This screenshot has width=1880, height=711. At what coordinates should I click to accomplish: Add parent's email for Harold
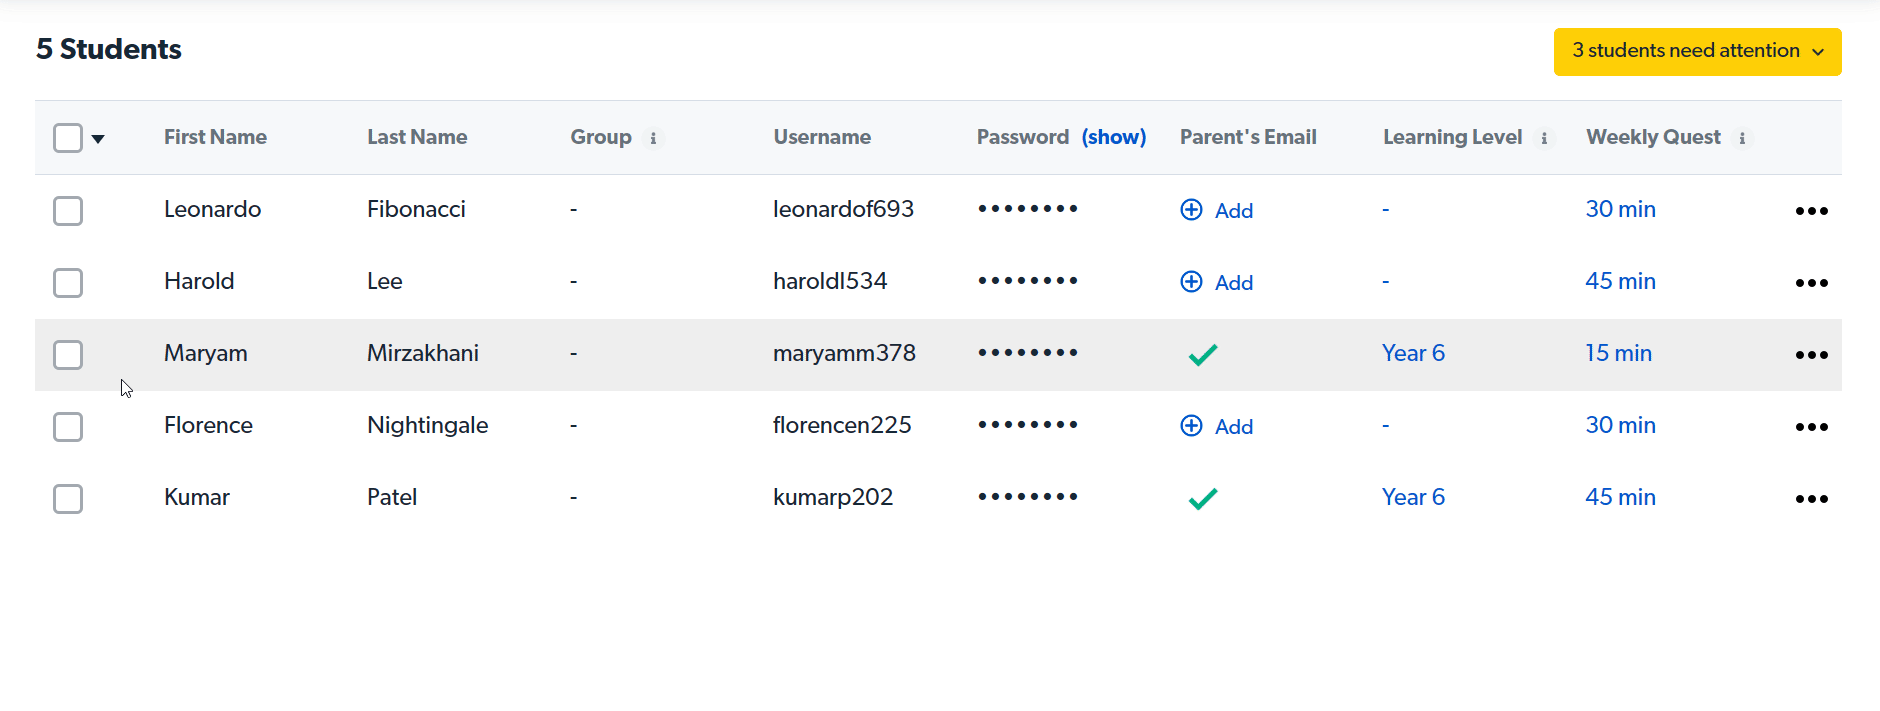1217,282
